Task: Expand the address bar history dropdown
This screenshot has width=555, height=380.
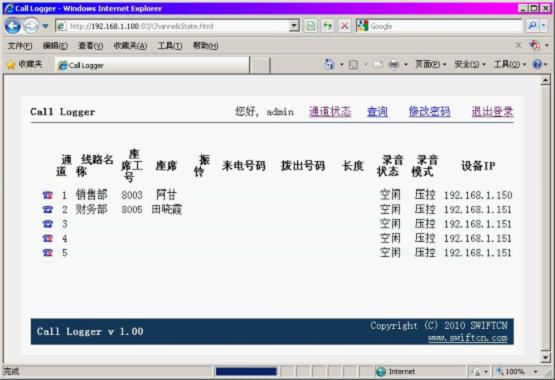Action: (x=294, y=25)
